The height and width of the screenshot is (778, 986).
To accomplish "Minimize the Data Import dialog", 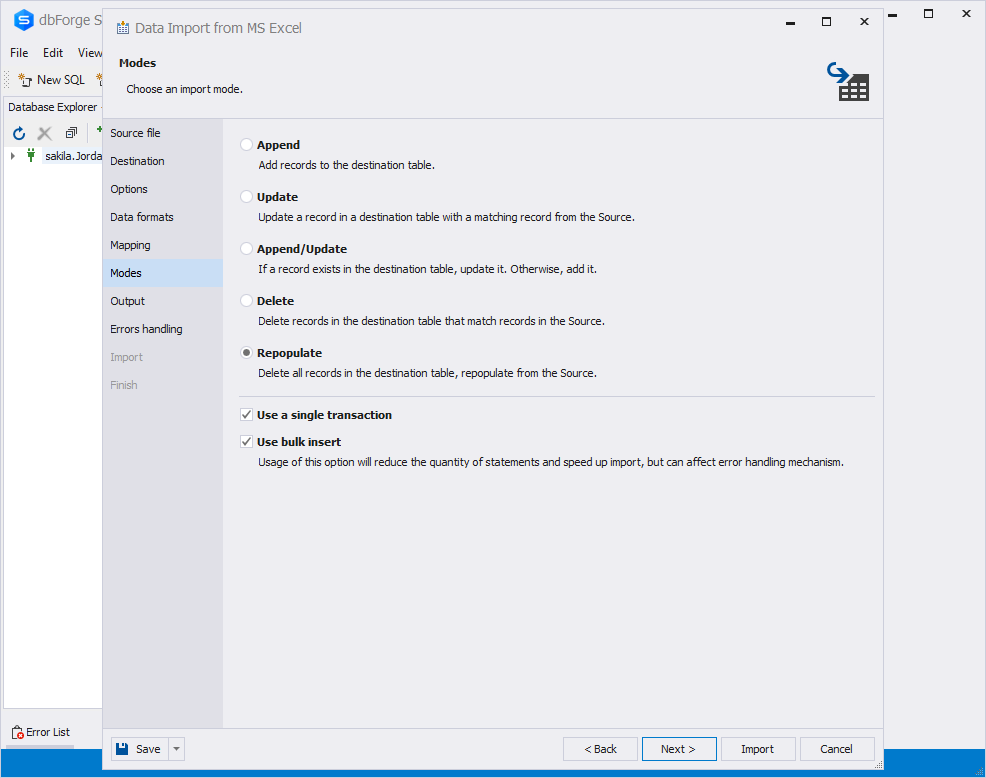I will 790,22.
